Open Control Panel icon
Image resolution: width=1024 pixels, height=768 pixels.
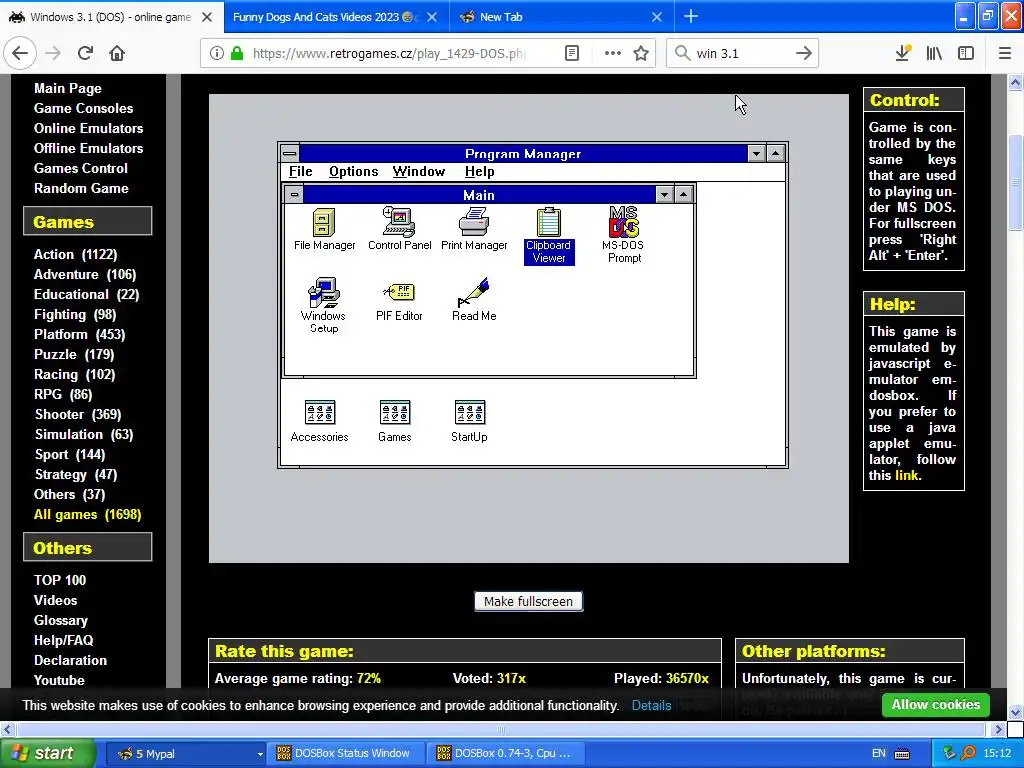tap(400, 229)
